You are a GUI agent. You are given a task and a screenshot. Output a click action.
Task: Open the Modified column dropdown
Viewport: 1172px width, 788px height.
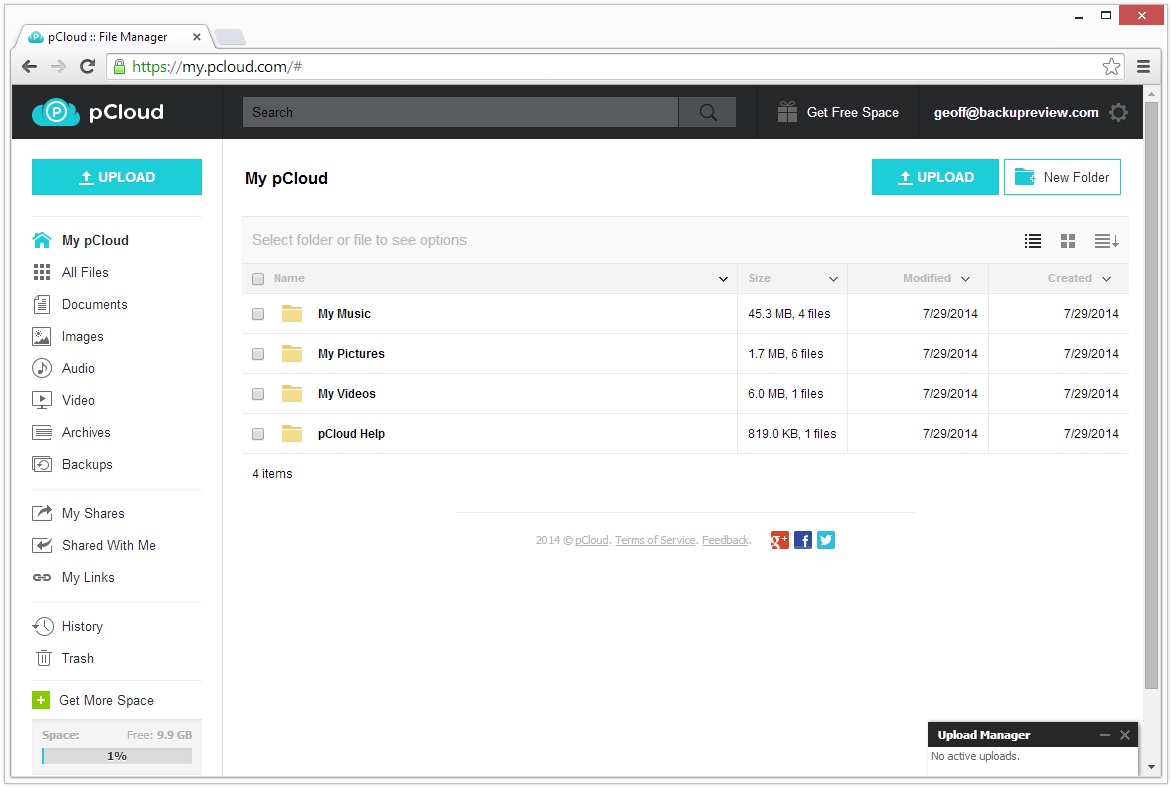[x=965, y=279]
